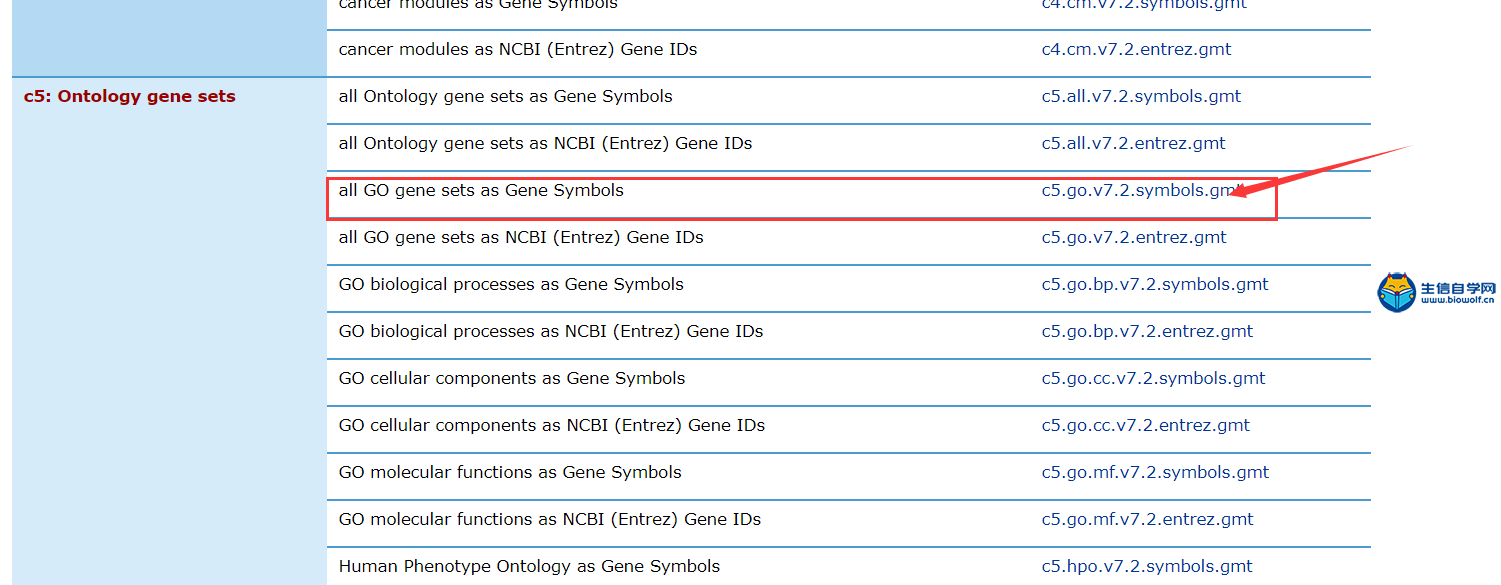Open c5.go.bp.v7.2.entrez.gmt link

coord(1147,332)
